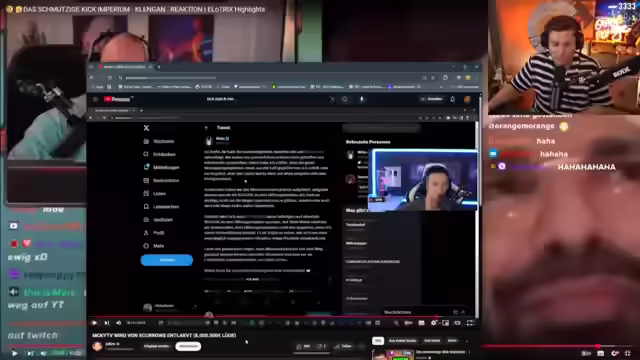Toggle subtitles button in inner player

coord(421,323)
